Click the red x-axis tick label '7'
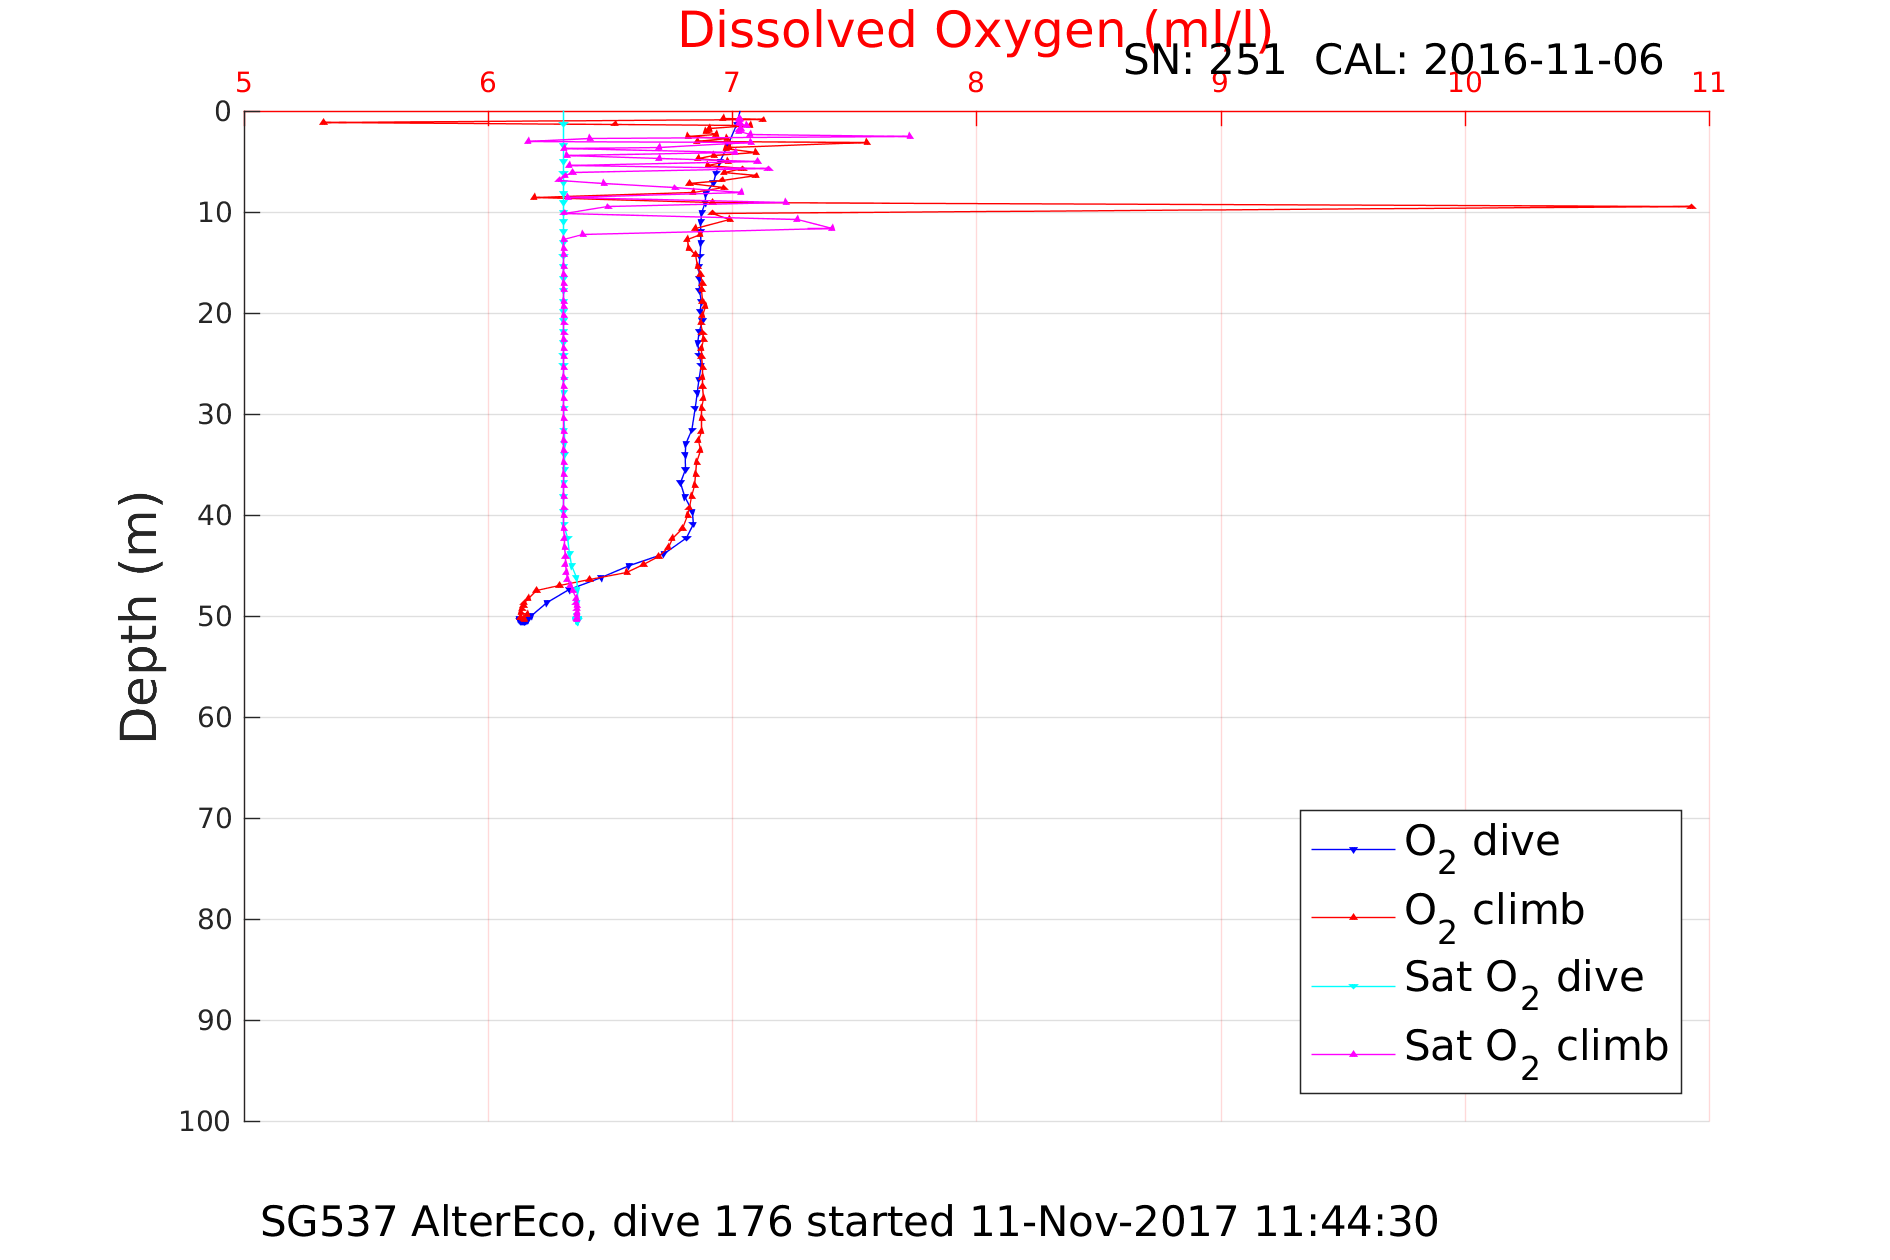This screenshot has width=1890, height=1260. click(x=732, y=83)
